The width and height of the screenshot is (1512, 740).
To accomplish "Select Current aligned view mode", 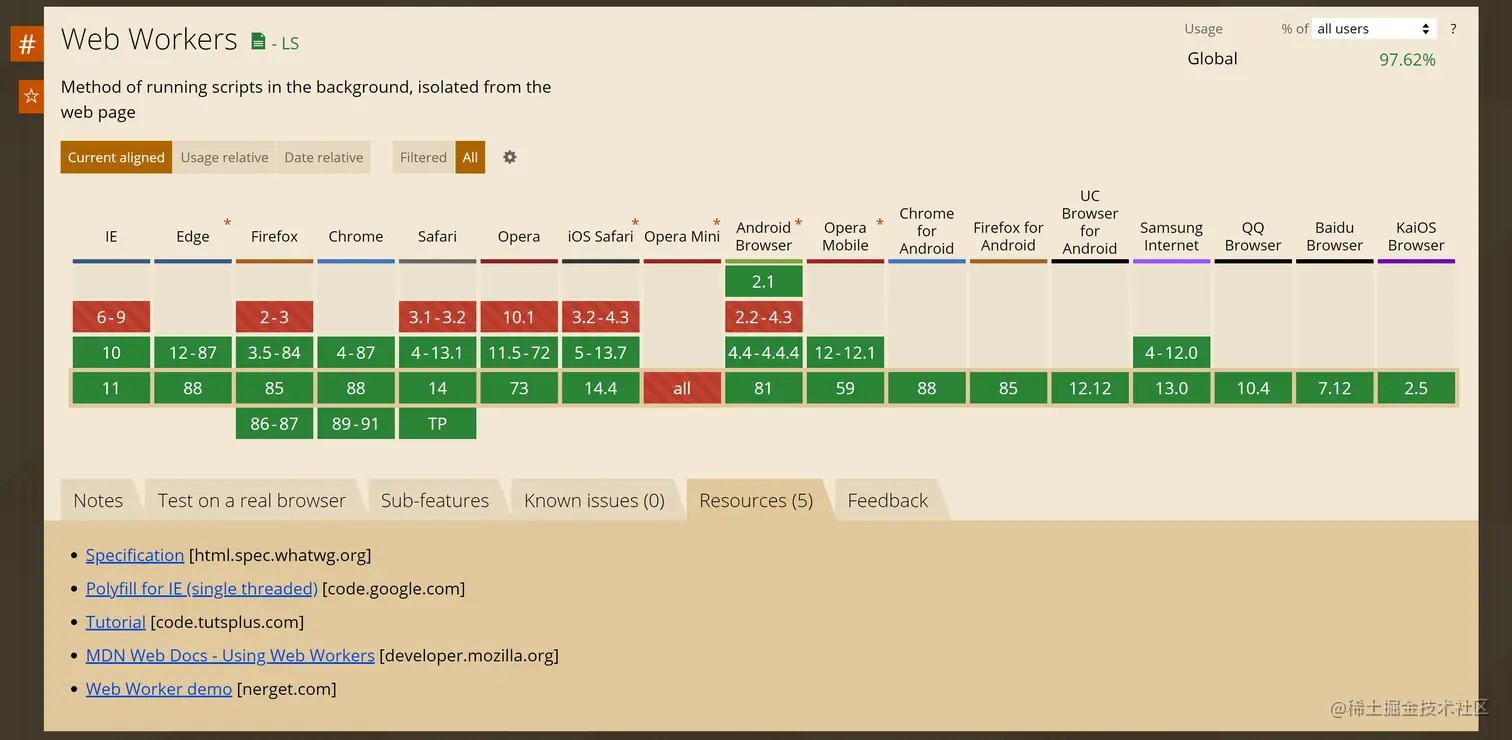I will (x=116, y=157).
